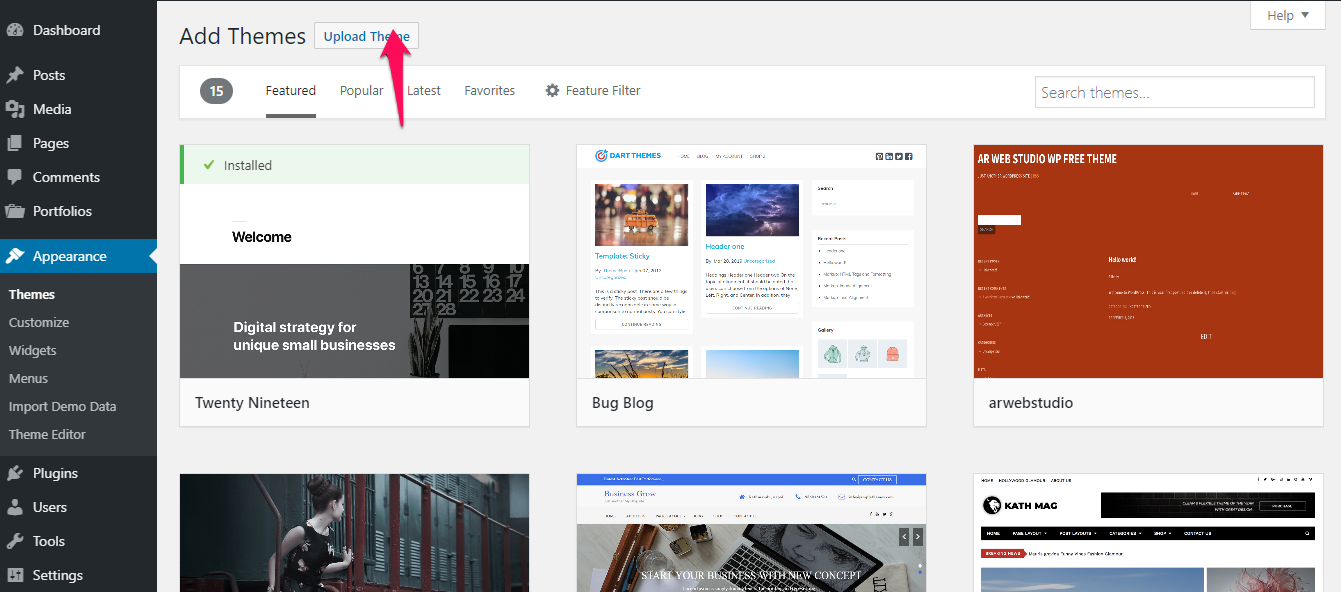
Task: Select the Widgets submenu item
Action: (33, 350)
